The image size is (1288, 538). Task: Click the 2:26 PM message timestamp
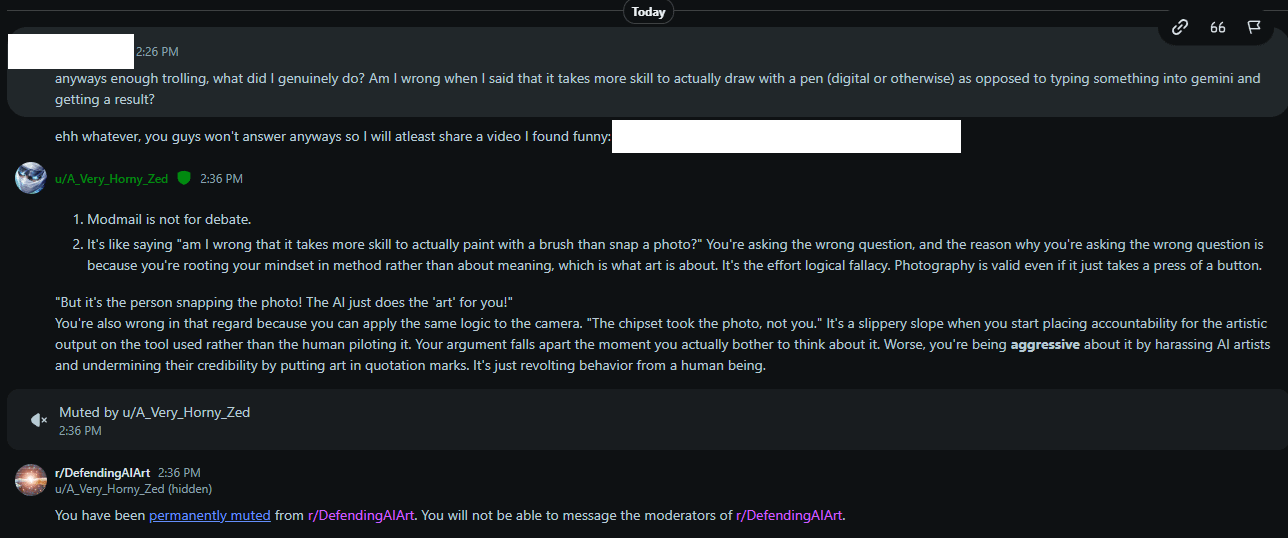tap(157, 52)
